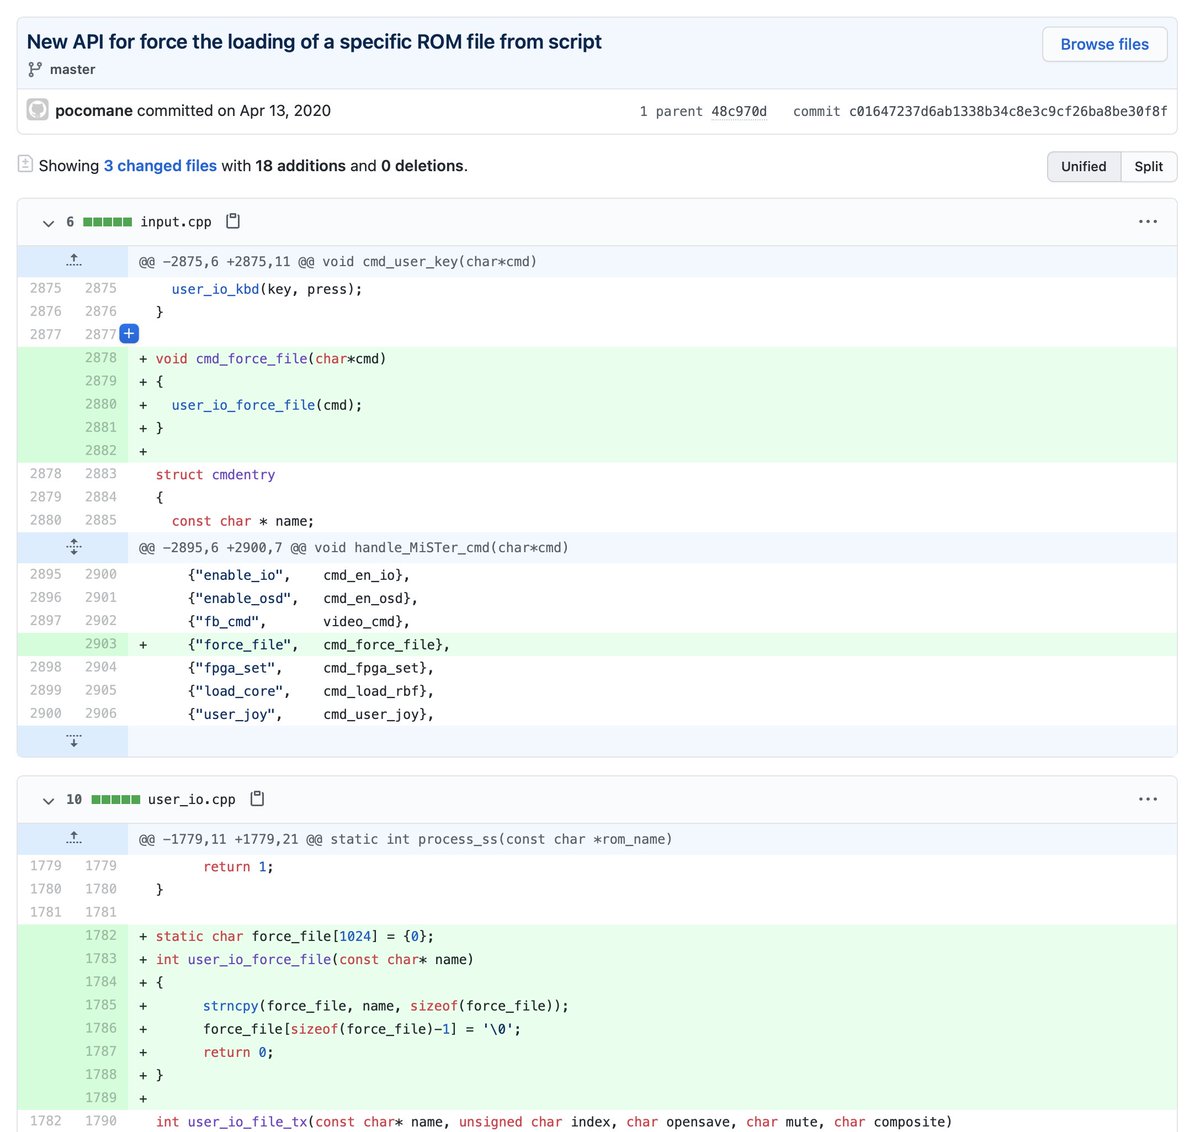Collapse the user_io.cpp file diff
Viewport: 1200px width, 1132px height.
point(48,800)
